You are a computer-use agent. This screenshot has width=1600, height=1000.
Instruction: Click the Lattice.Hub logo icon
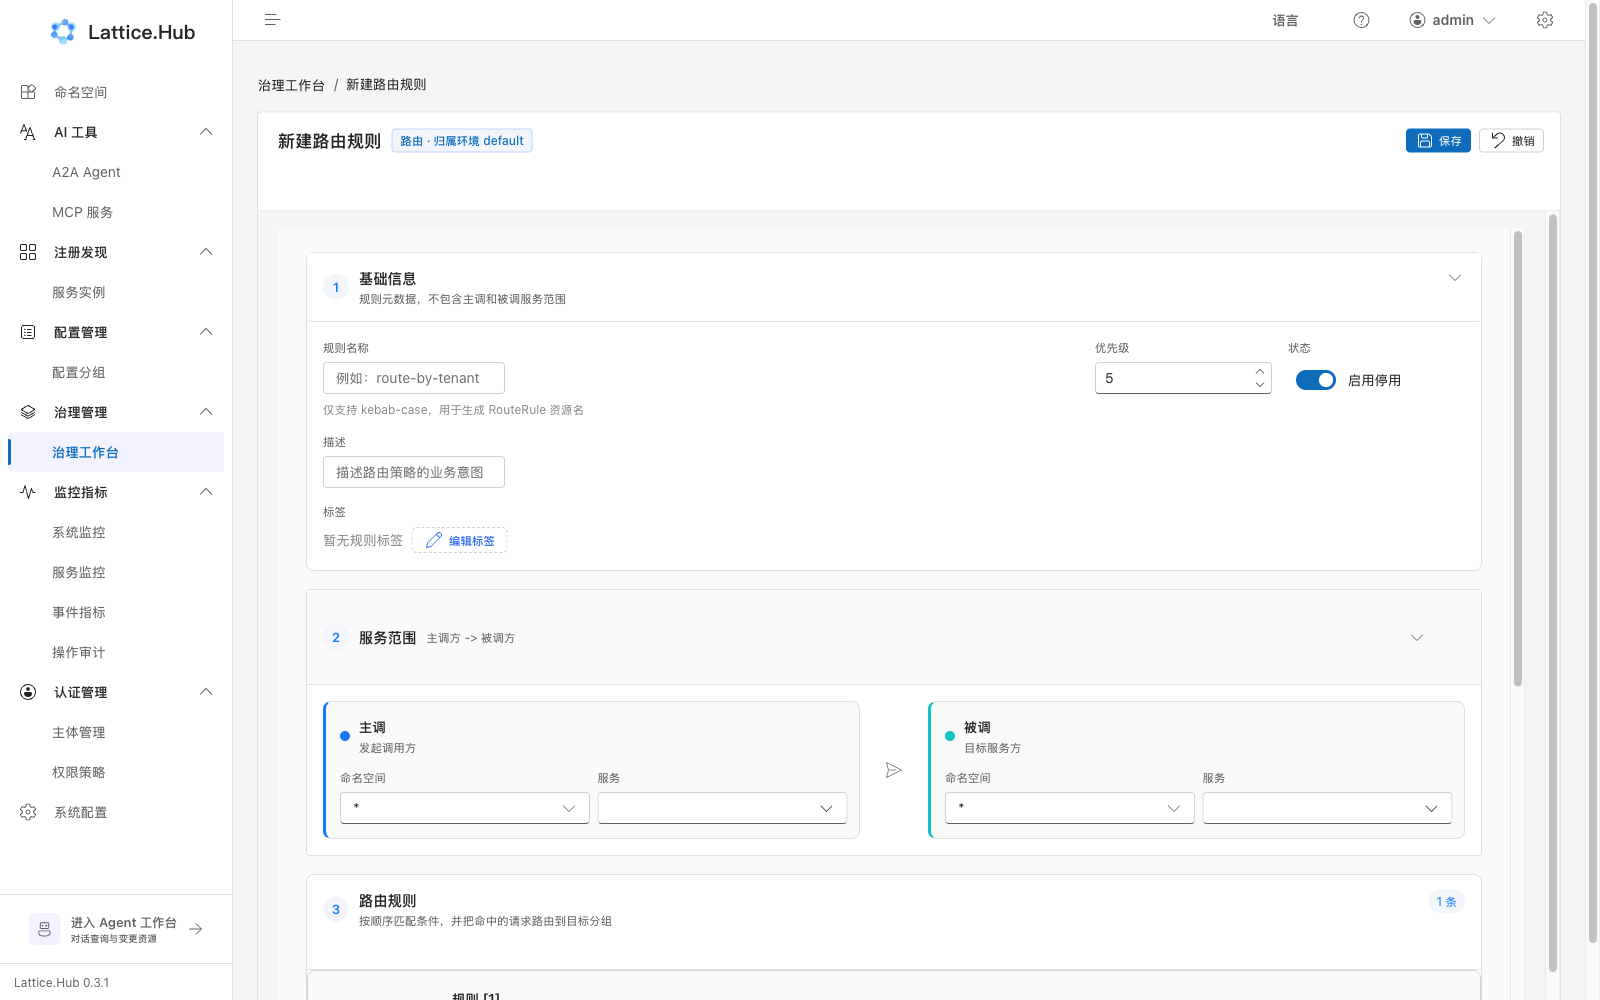tap(63, 32)
